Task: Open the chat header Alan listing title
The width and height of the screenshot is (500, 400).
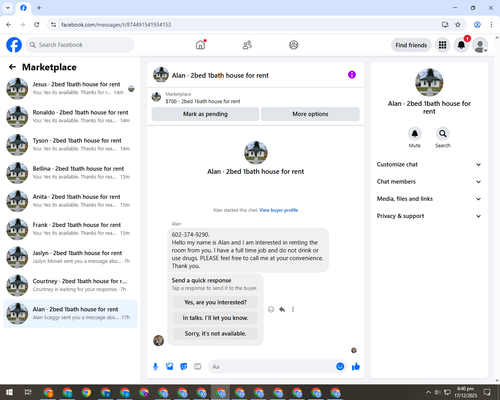Action: (x=220, y=75)
